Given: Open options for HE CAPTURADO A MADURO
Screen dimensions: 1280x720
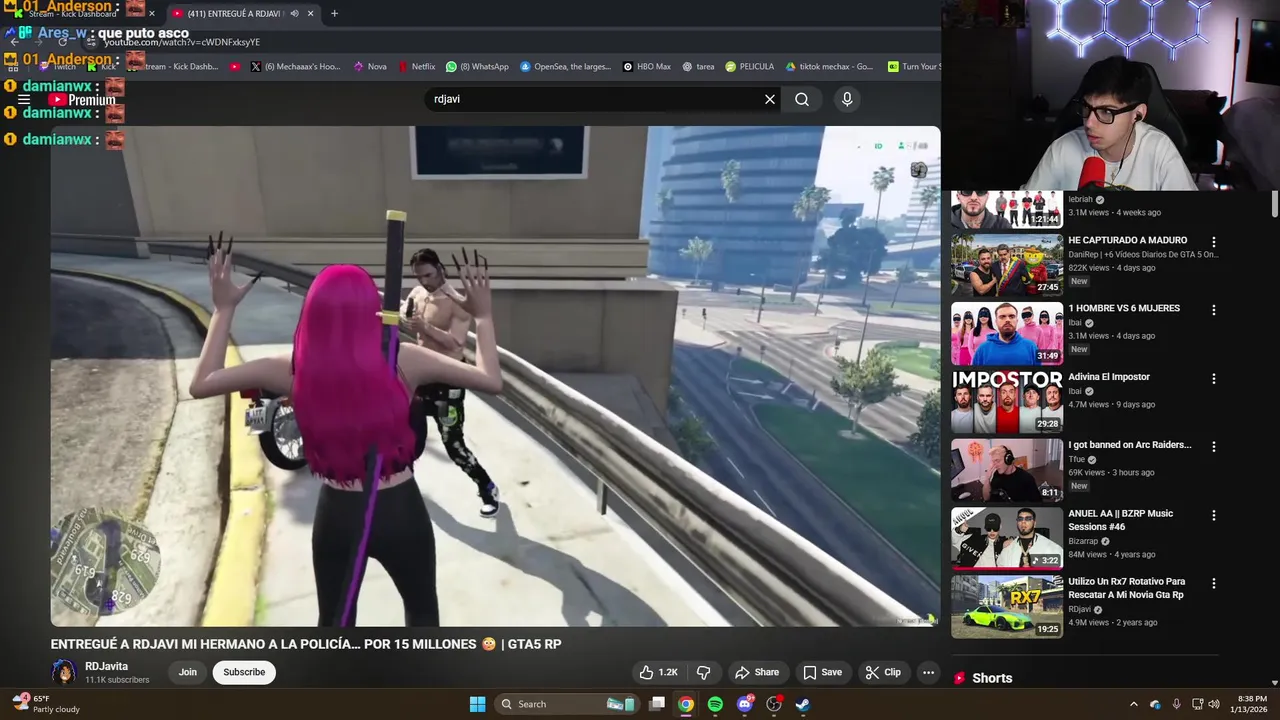Looking at the screenshot, I should point(1214,242).
